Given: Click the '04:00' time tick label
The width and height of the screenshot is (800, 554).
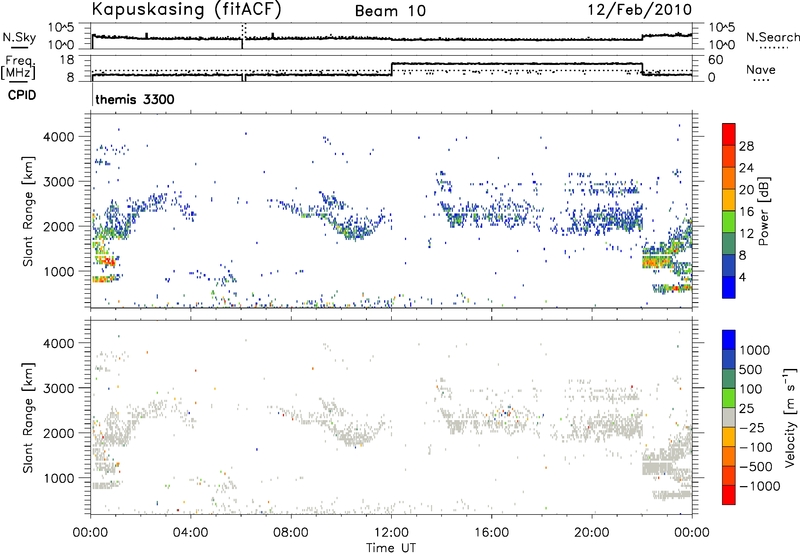Looking at the screenshot, I should coord(191,533).
